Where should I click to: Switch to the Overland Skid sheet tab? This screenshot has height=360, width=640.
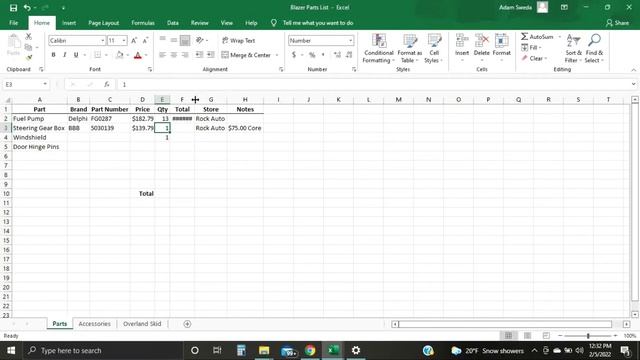[x=142, y=324]
